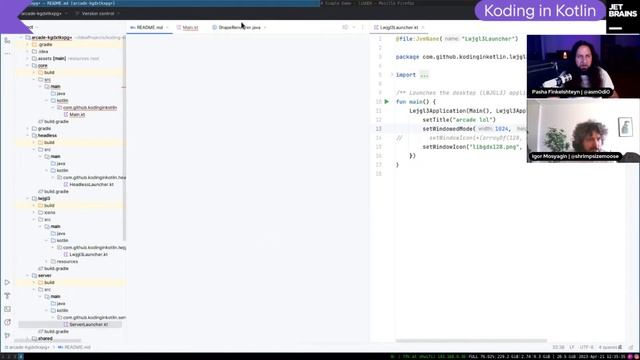This screenshot has width=640, height=360.
Task: Close the README.md editor tab
Action: 167,28
